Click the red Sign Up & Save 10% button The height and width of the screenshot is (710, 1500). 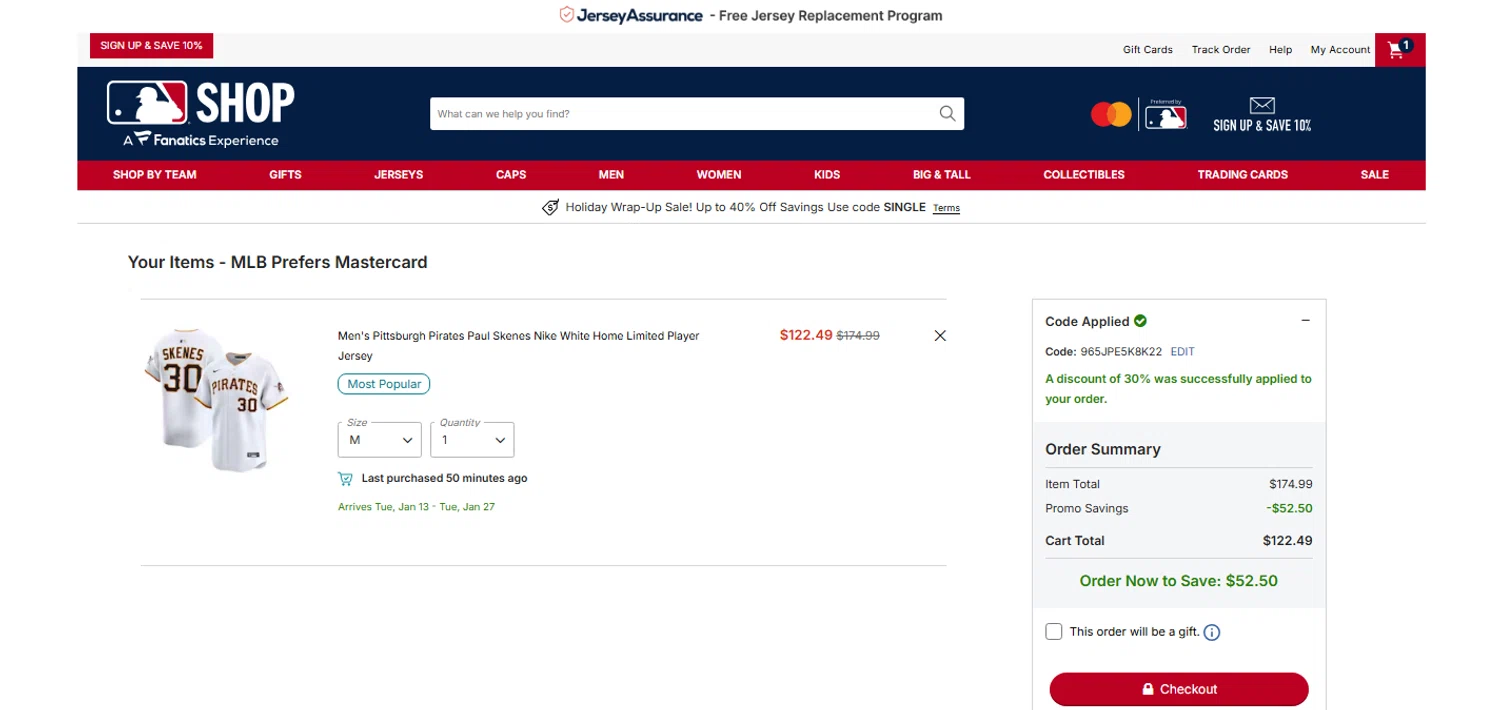151,46
